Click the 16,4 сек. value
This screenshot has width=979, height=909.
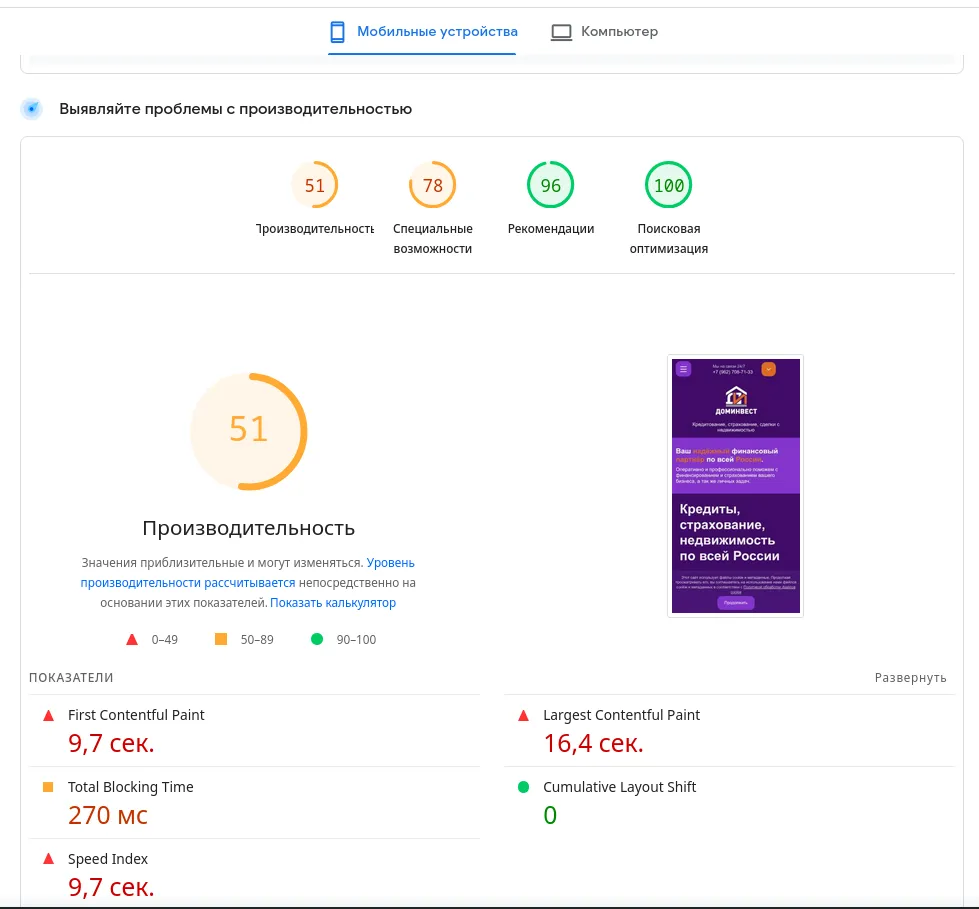pos(593,743)
